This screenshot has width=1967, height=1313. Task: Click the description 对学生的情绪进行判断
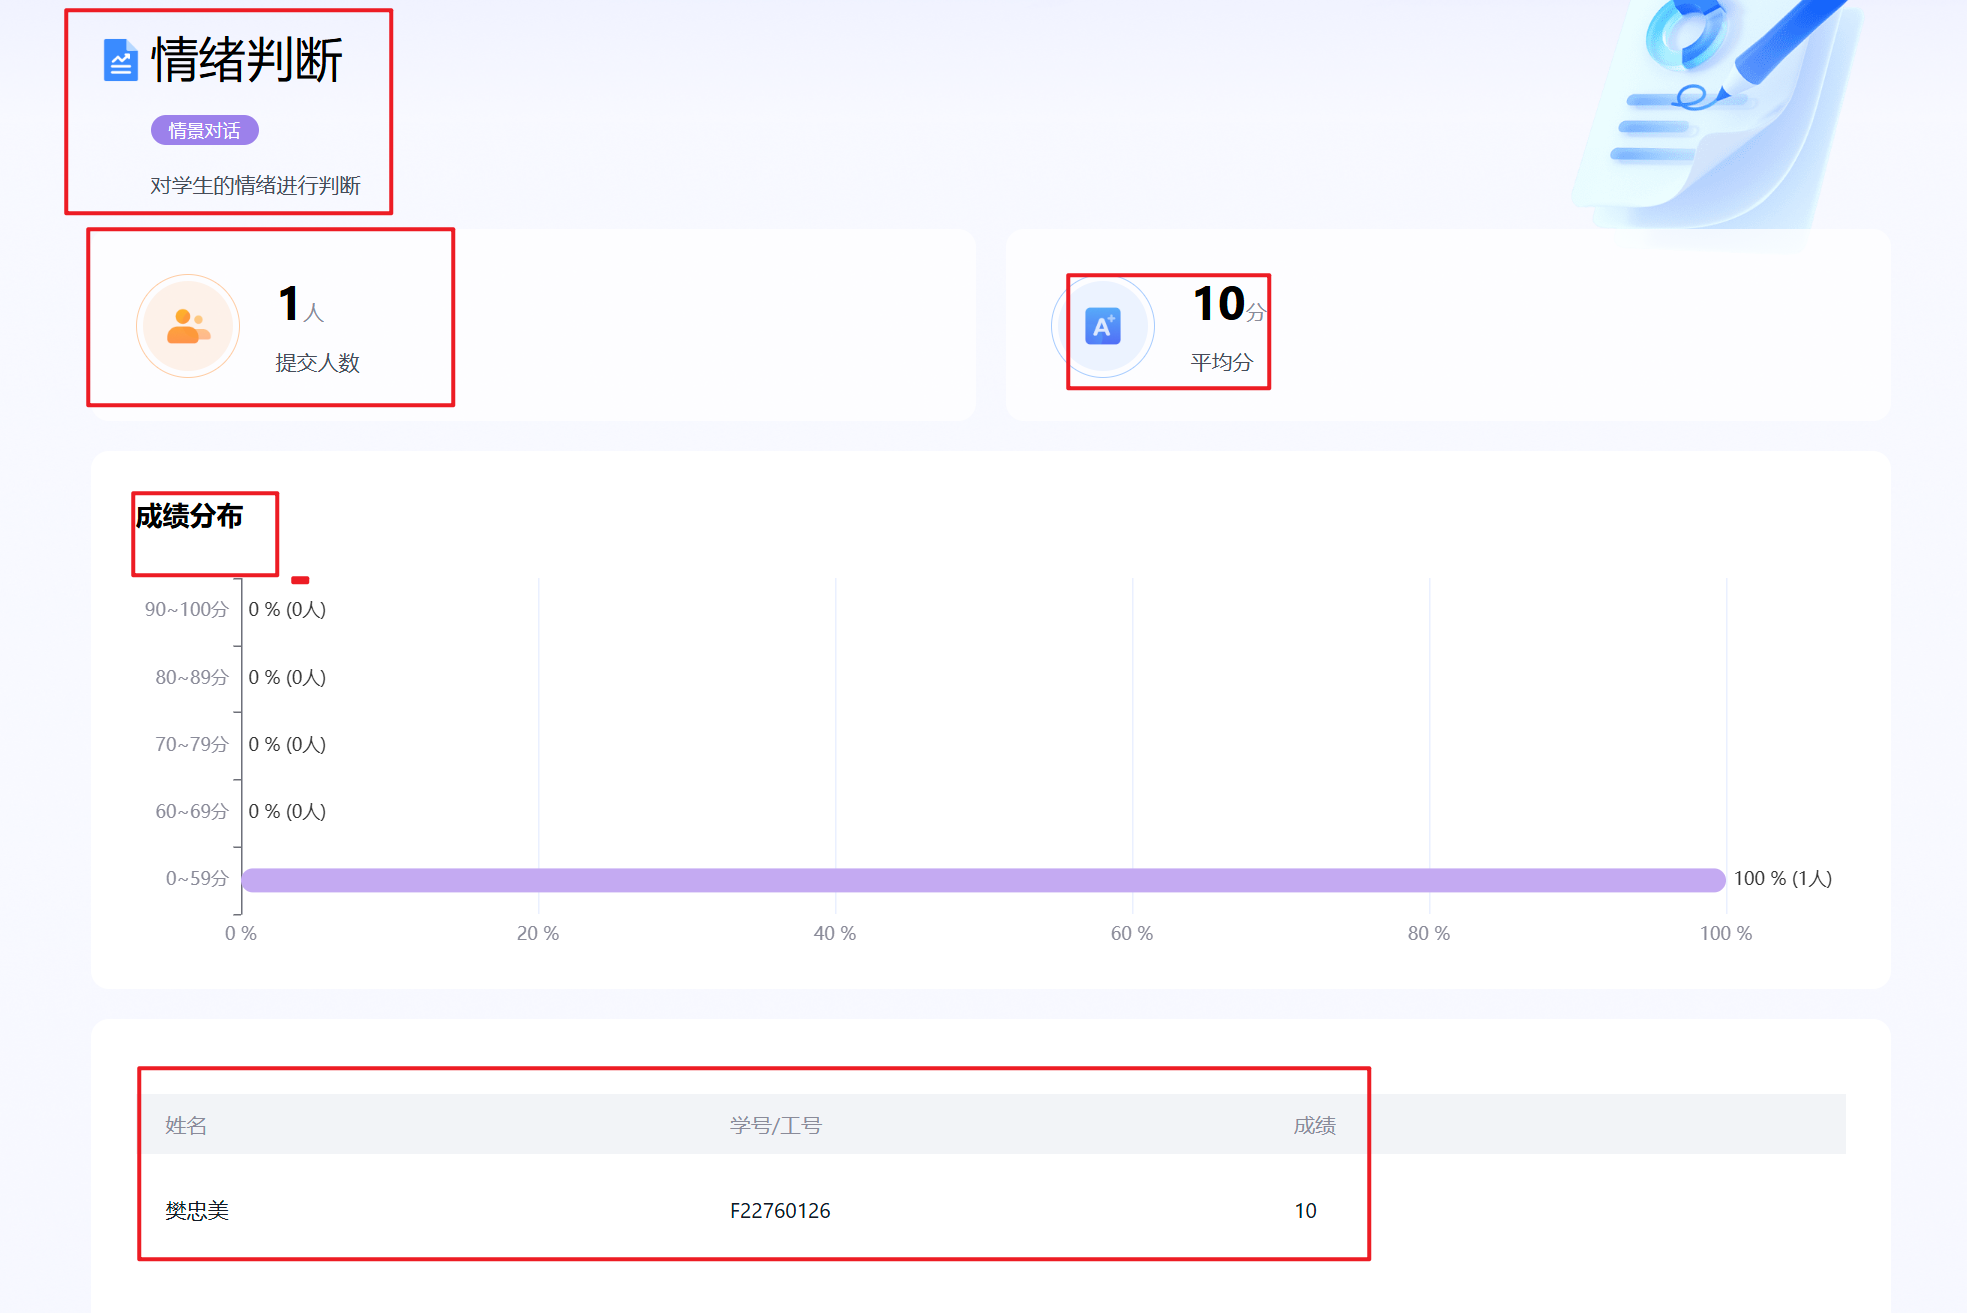255,185
